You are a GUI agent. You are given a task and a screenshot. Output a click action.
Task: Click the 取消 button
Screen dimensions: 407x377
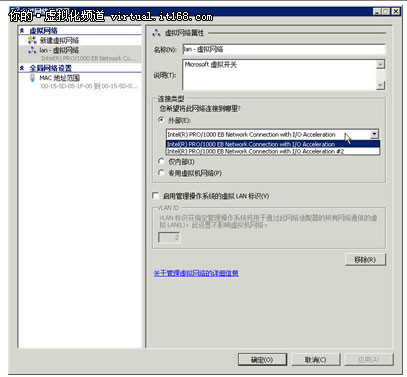pyautogui.click(x=315, y=360)
